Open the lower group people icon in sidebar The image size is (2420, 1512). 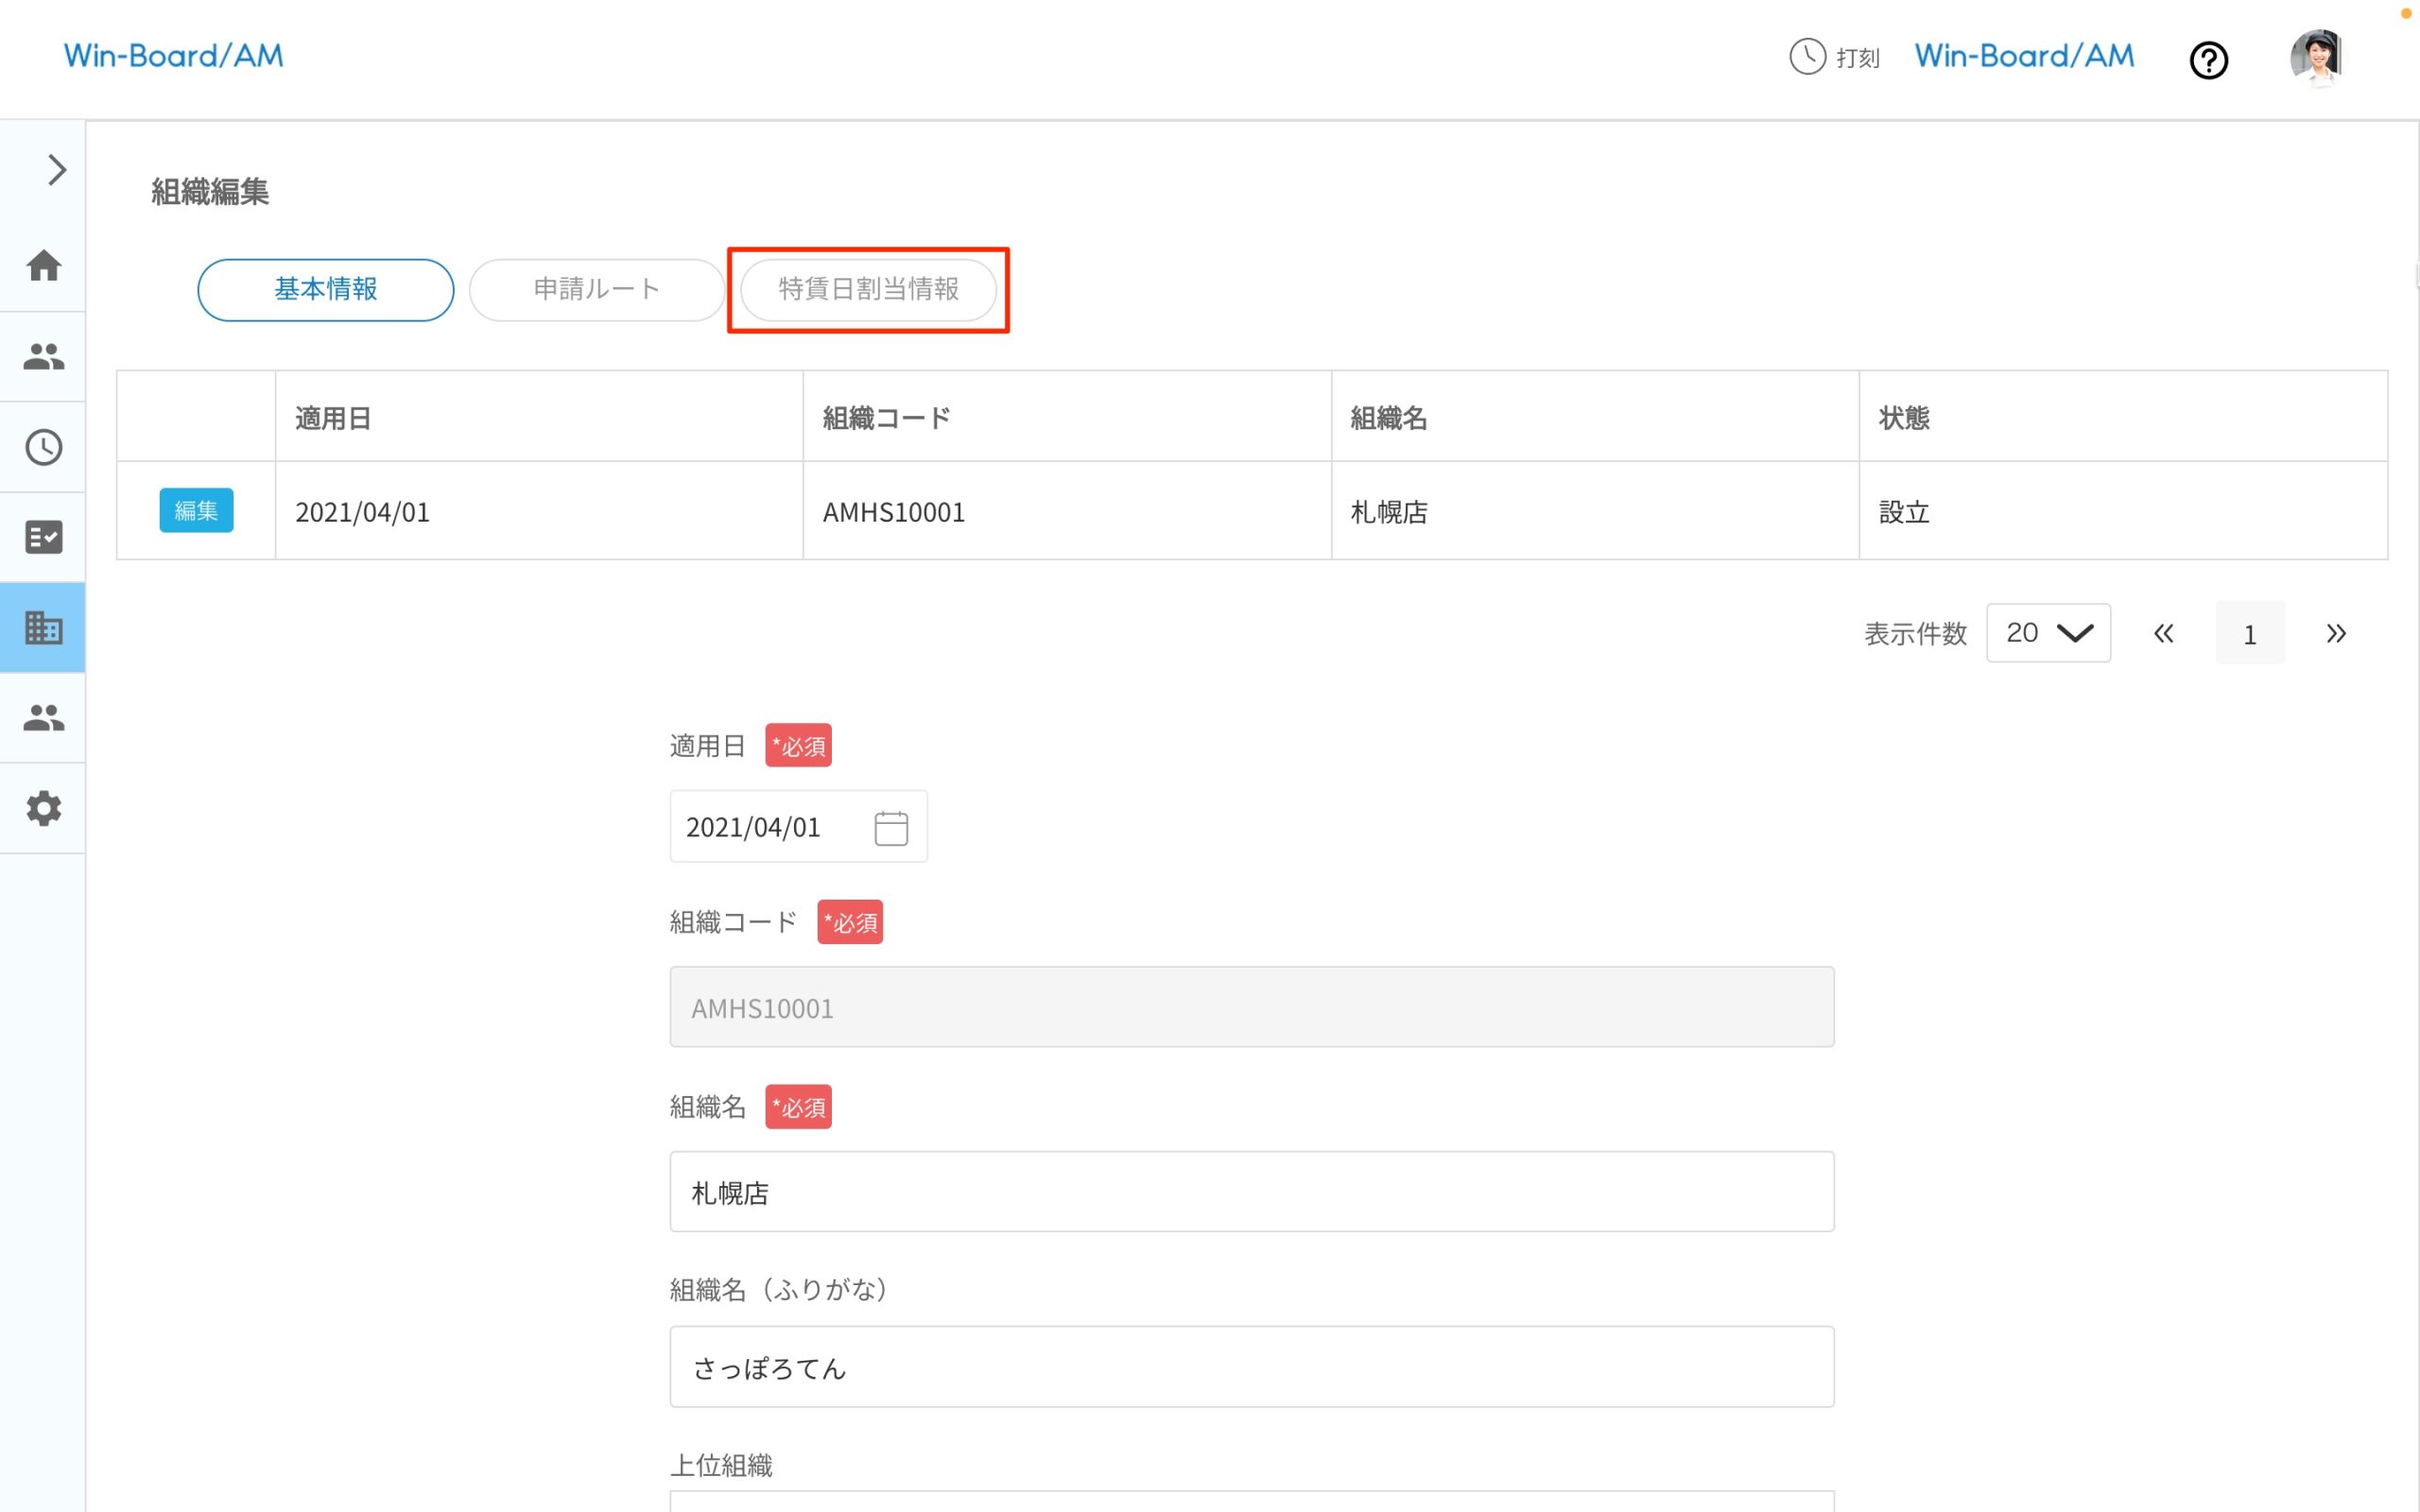pyautogui.click(x=43, y=717)
